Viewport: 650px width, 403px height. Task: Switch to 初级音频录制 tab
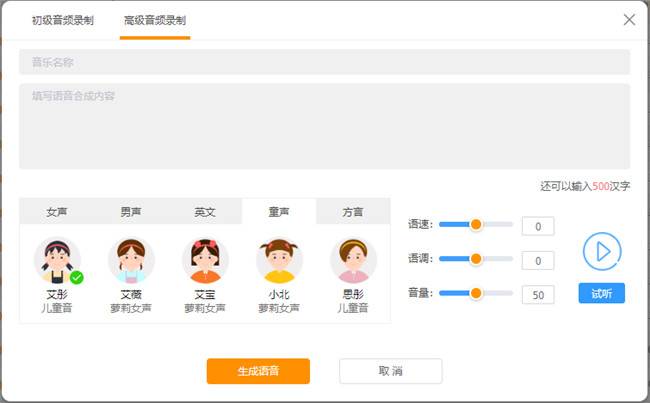click(63, 20)
